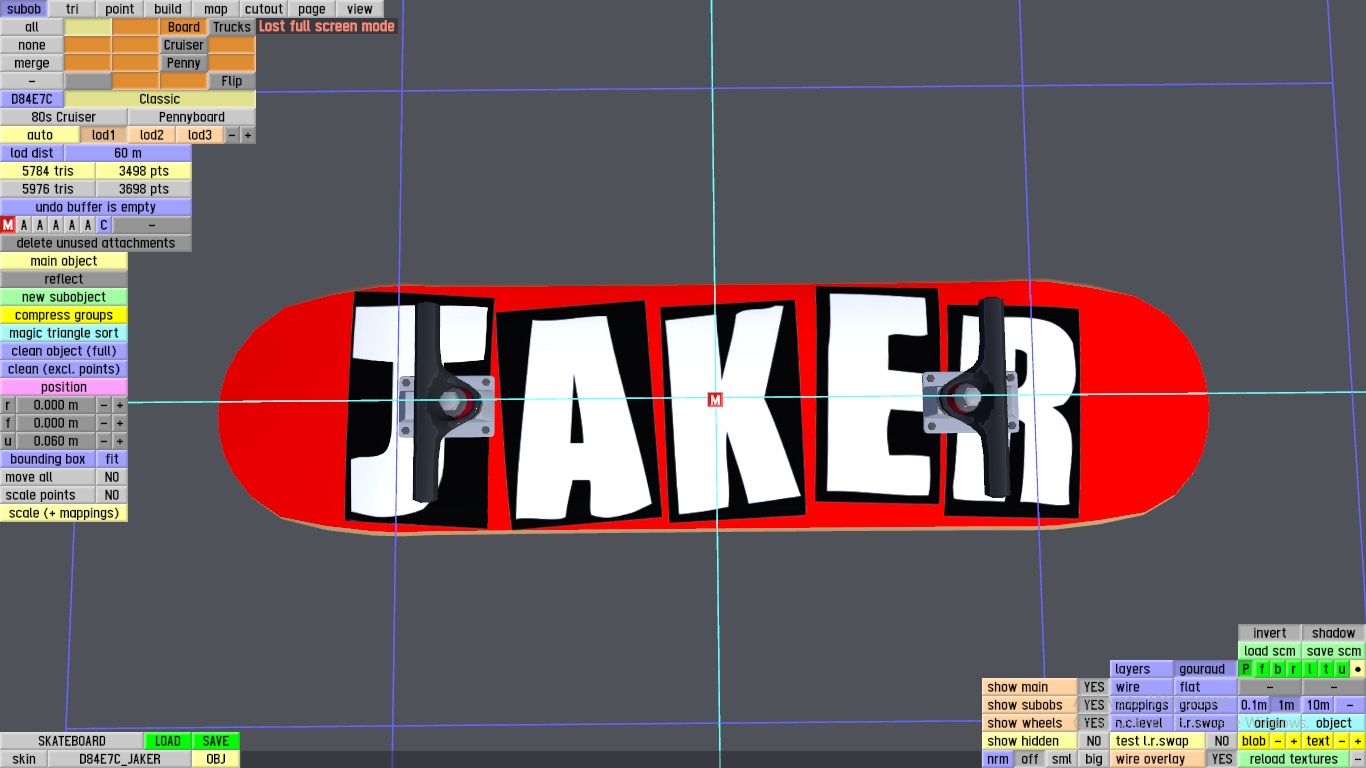Toggle show subobs YES
The image size is (1366, 768).
[1095, 705]
